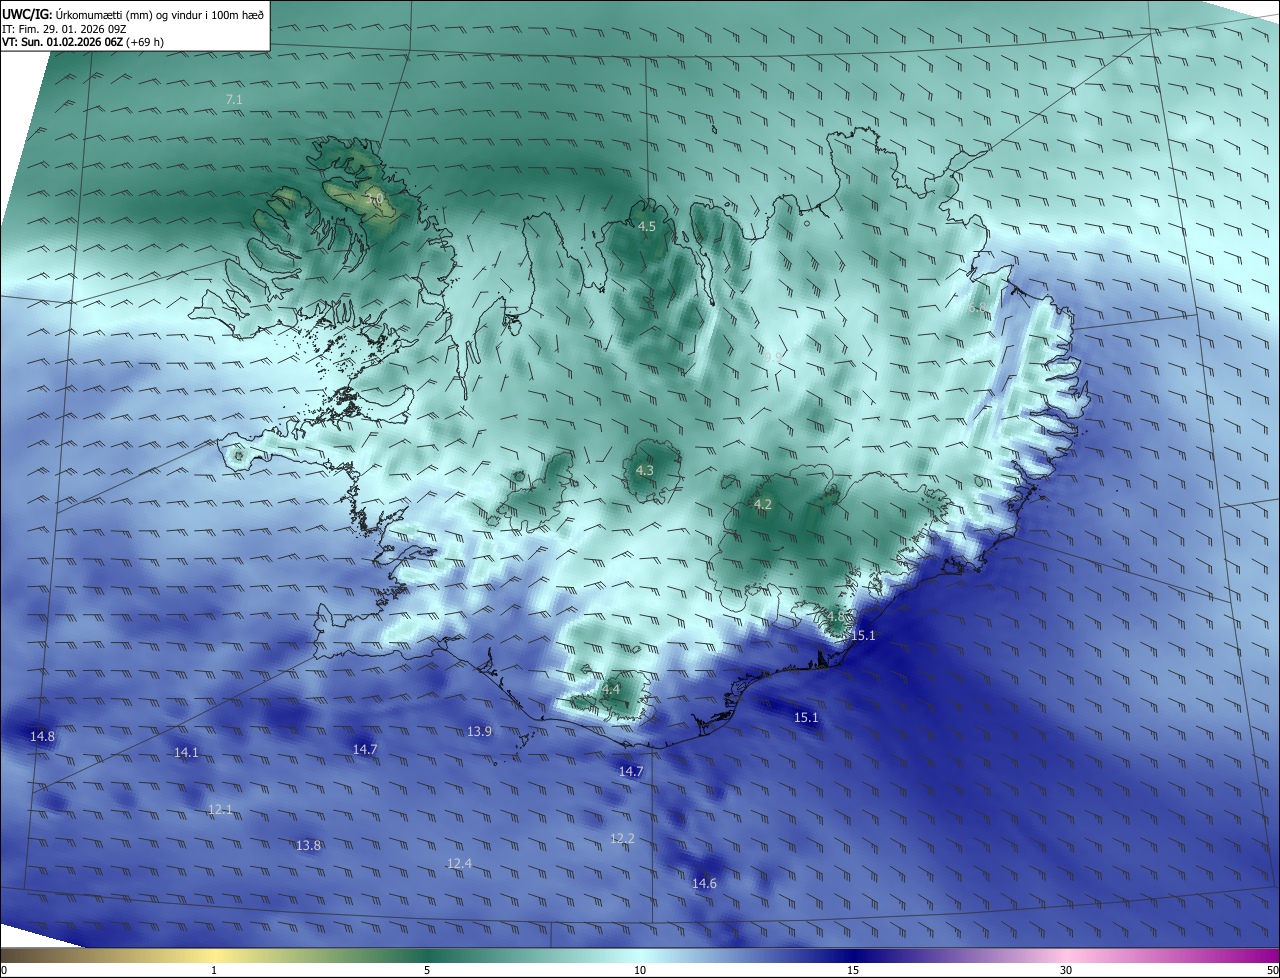
Task: Click the '5' tick on the color scale
Action: point(427,970)
